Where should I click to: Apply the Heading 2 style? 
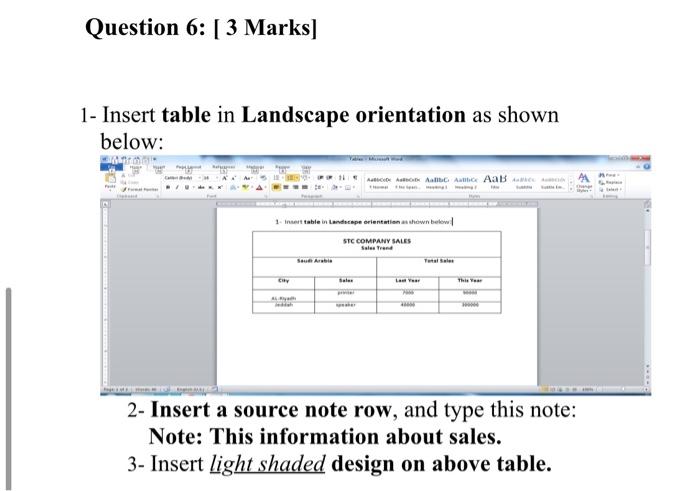(x=466, y=182)
